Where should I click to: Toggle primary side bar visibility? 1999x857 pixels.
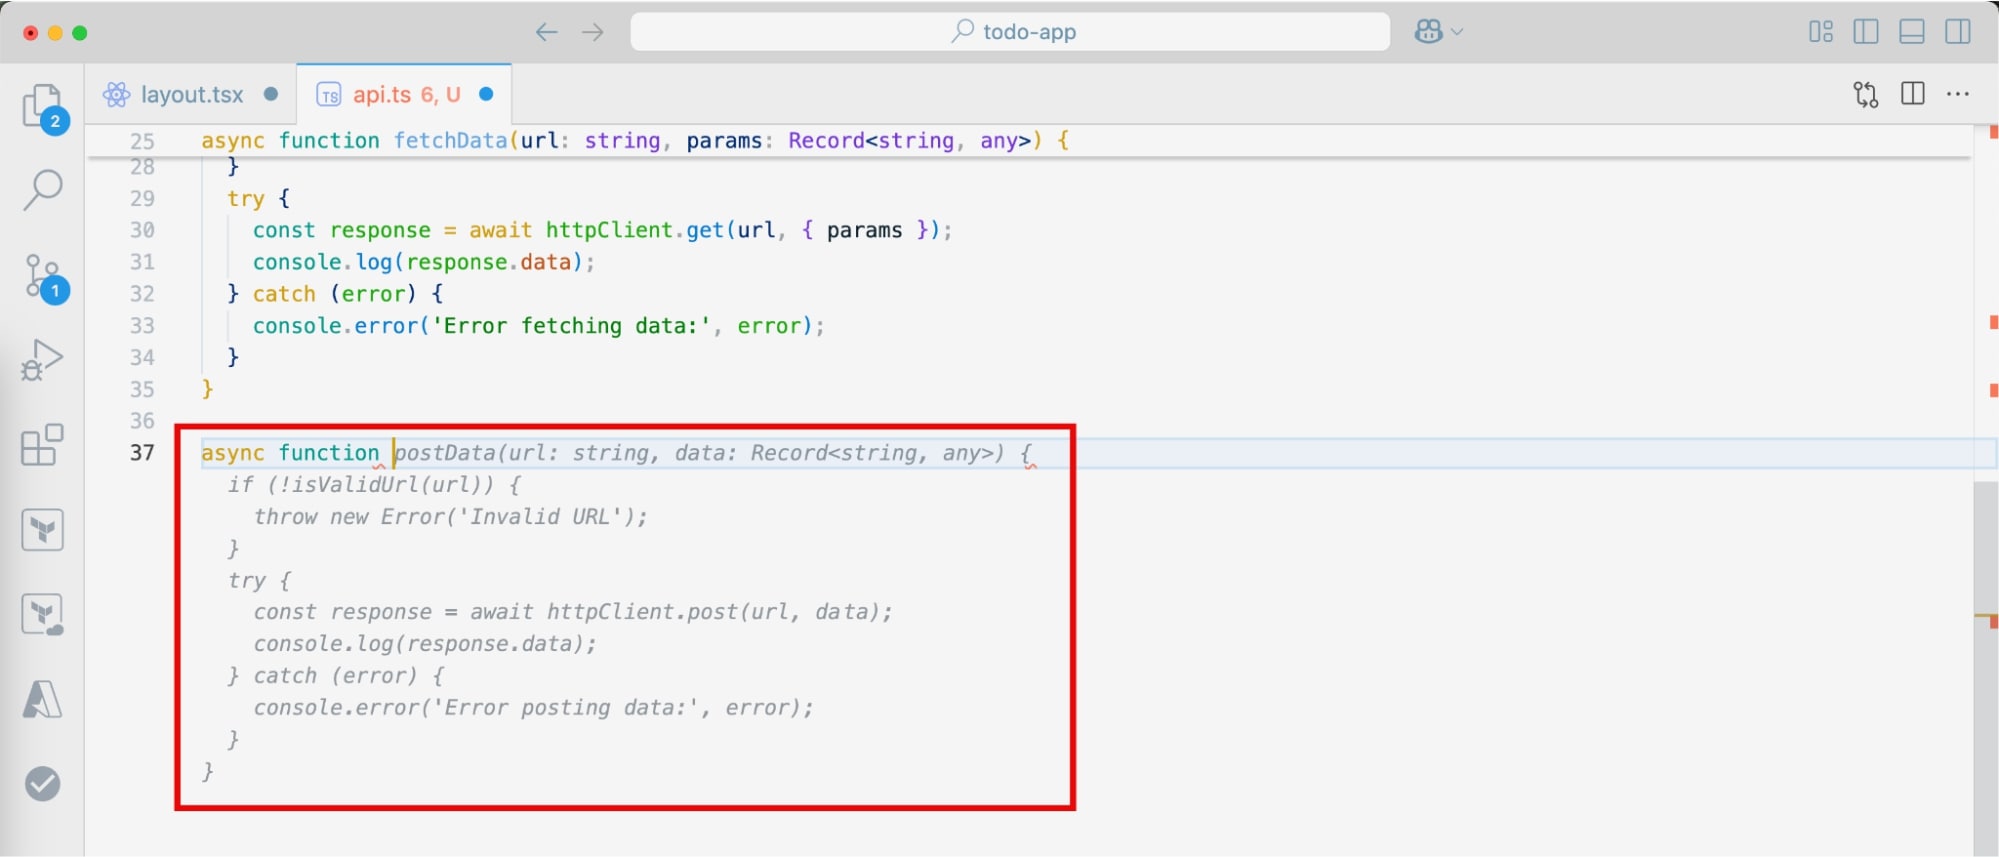pos(1865,32)
